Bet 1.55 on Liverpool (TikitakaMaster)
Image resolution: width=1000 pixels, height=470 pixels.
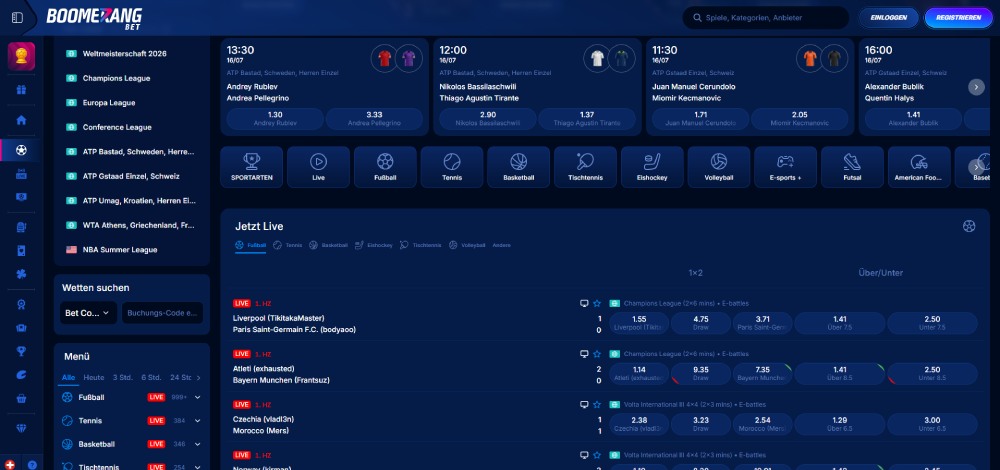(639, 323)
